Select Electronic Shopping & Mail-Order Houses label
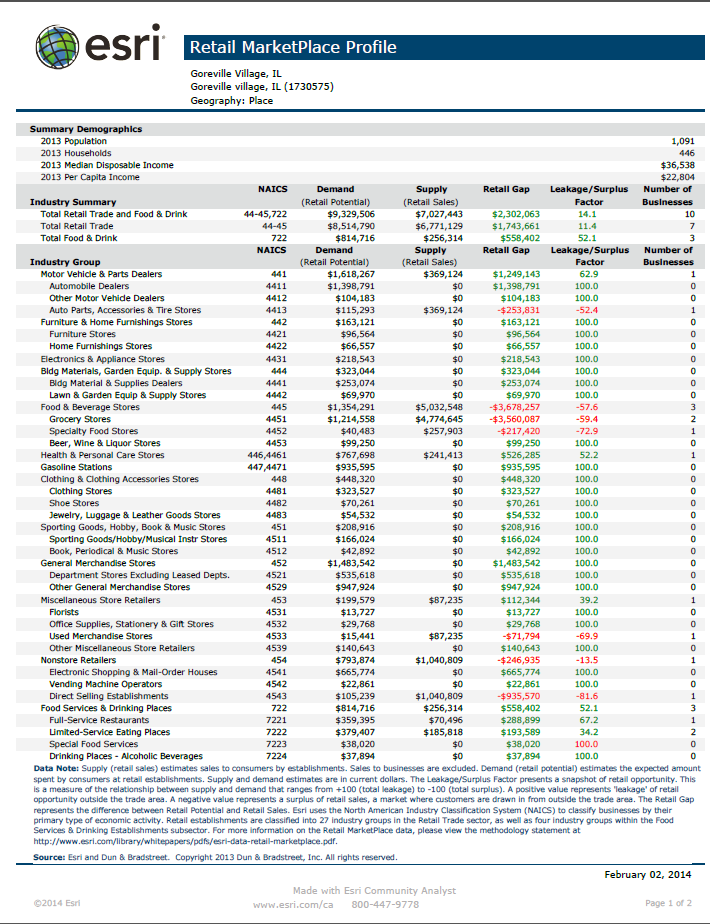The image size is (710, 924). (x=133, y=672)
